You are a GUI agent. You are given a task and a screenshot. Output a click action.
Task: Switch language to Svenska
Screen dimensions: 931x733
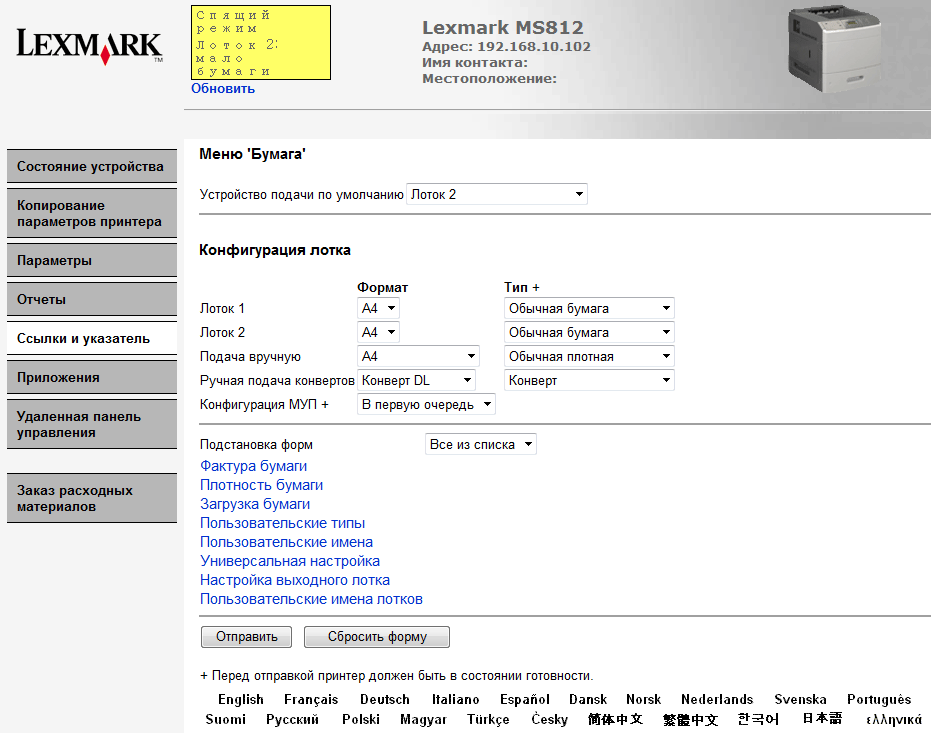click(x=800, y=699)
